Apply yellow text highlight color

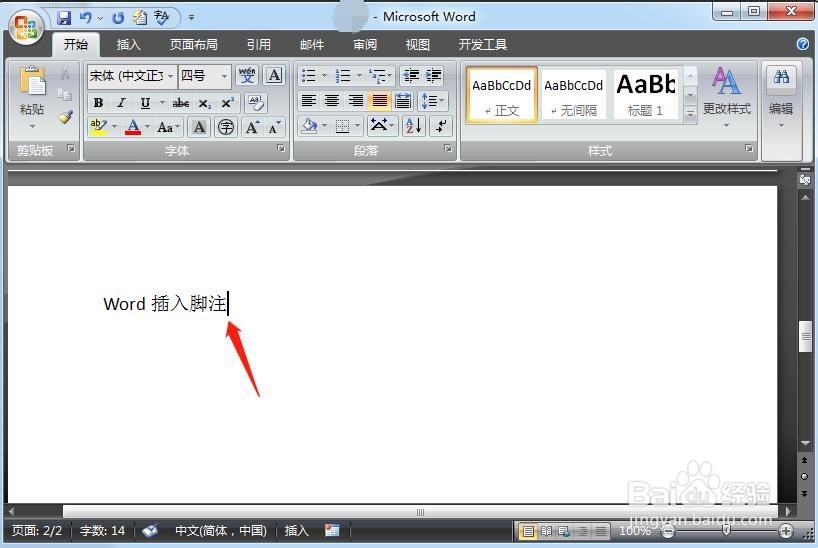pos(98,127)
